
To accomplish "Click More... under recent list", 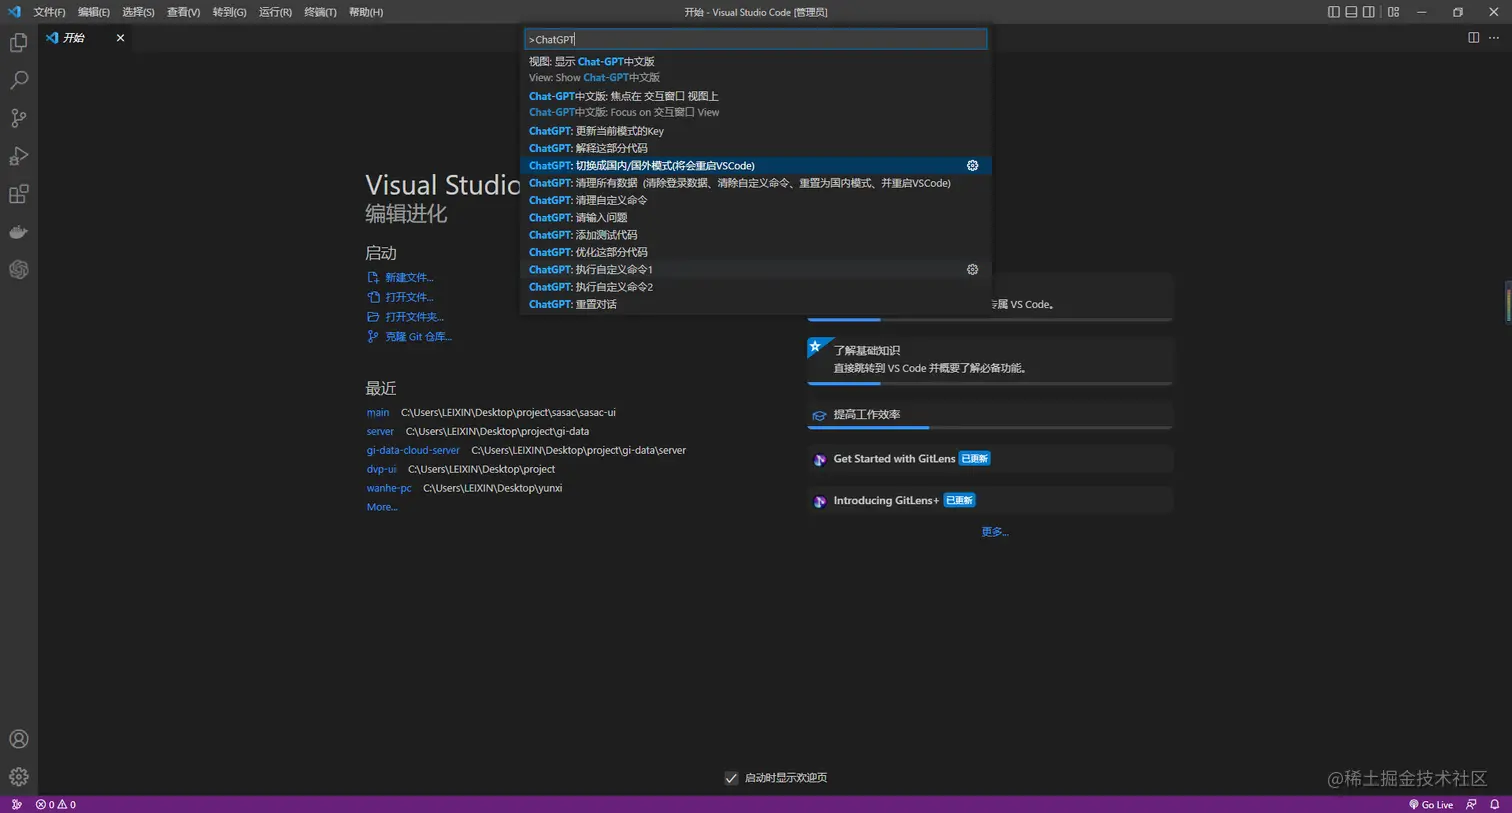I will point(382,507).
